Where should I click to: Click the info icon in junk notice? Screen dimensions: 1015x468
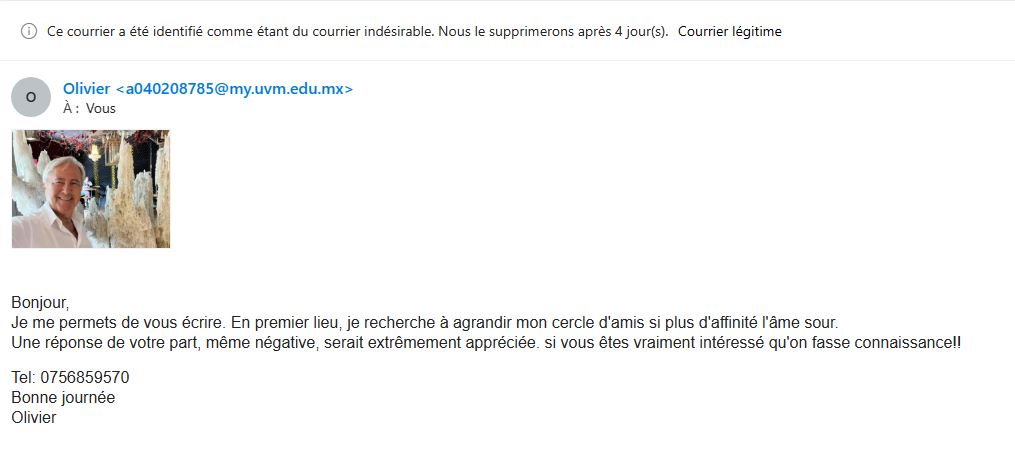click(x=29, y=31)
